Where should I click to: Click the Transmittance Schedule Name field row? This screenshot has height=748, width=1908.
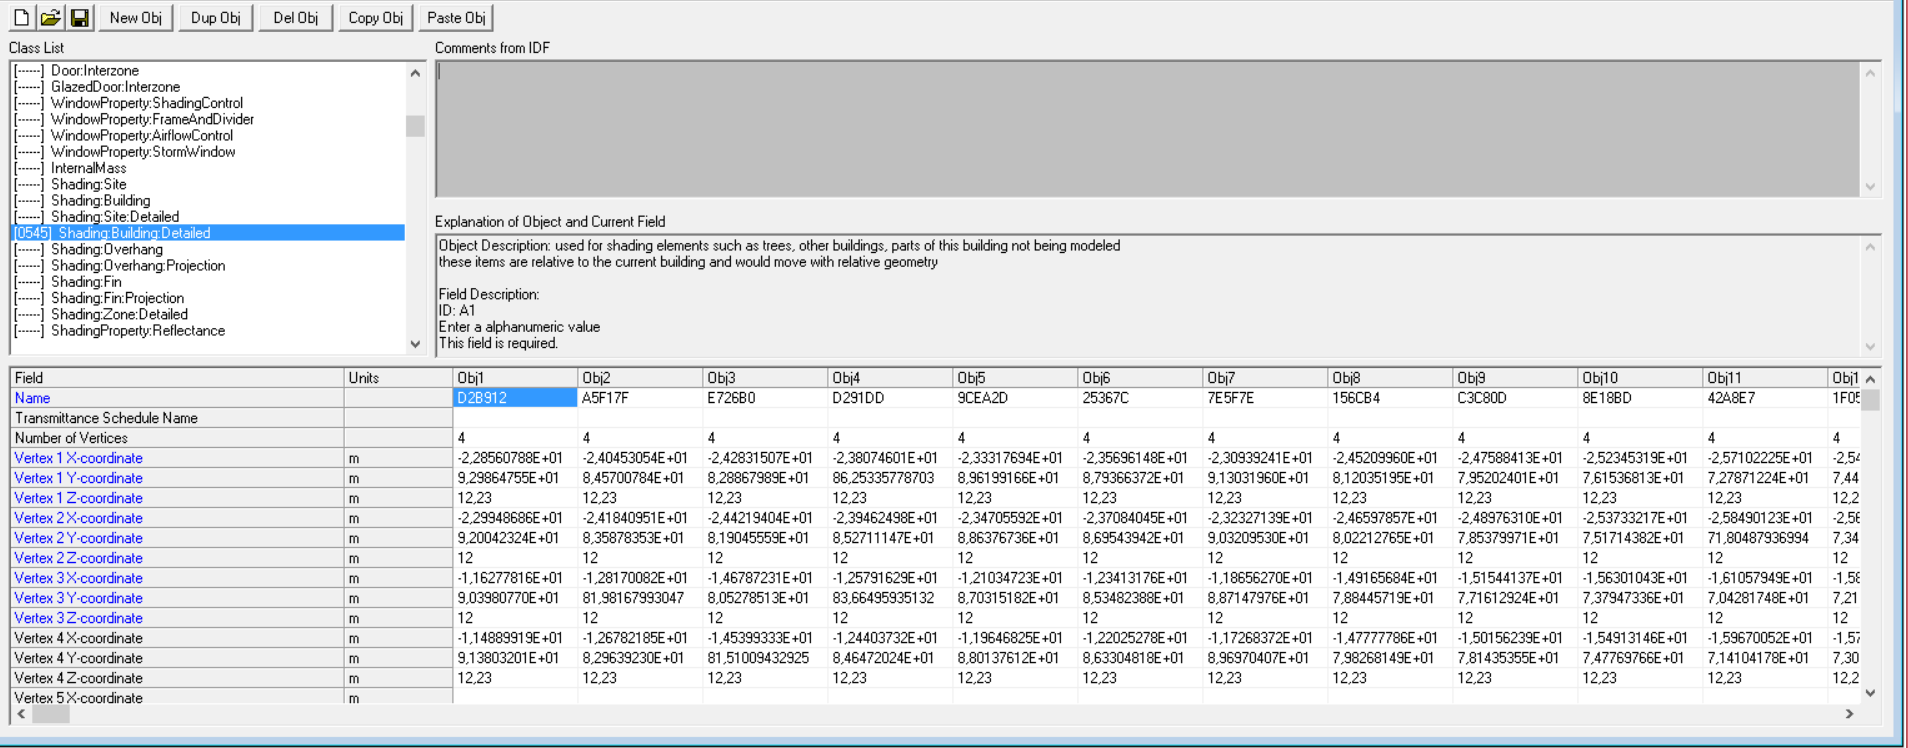pyautogui.click(x=177, y=418)
